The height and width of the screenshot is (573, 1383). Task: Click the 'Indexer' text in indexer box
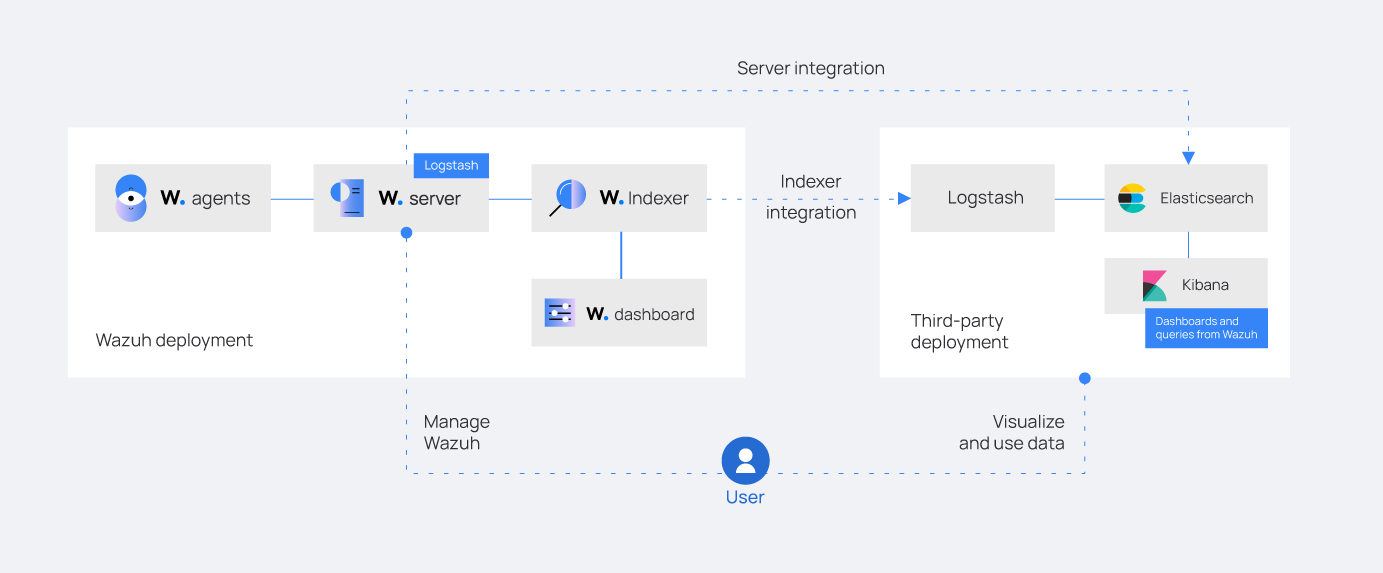pos(658,198)
